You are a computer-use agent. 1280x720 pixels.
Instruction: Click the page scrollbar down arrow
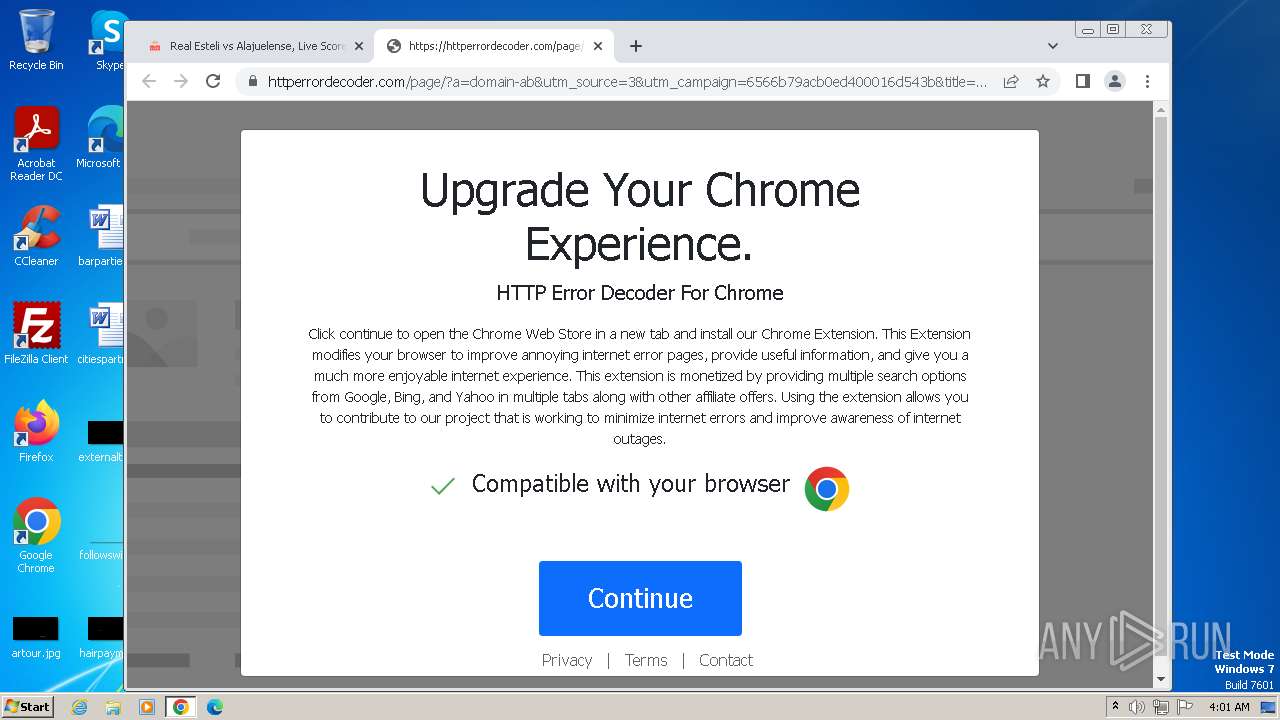[1161, 680]
